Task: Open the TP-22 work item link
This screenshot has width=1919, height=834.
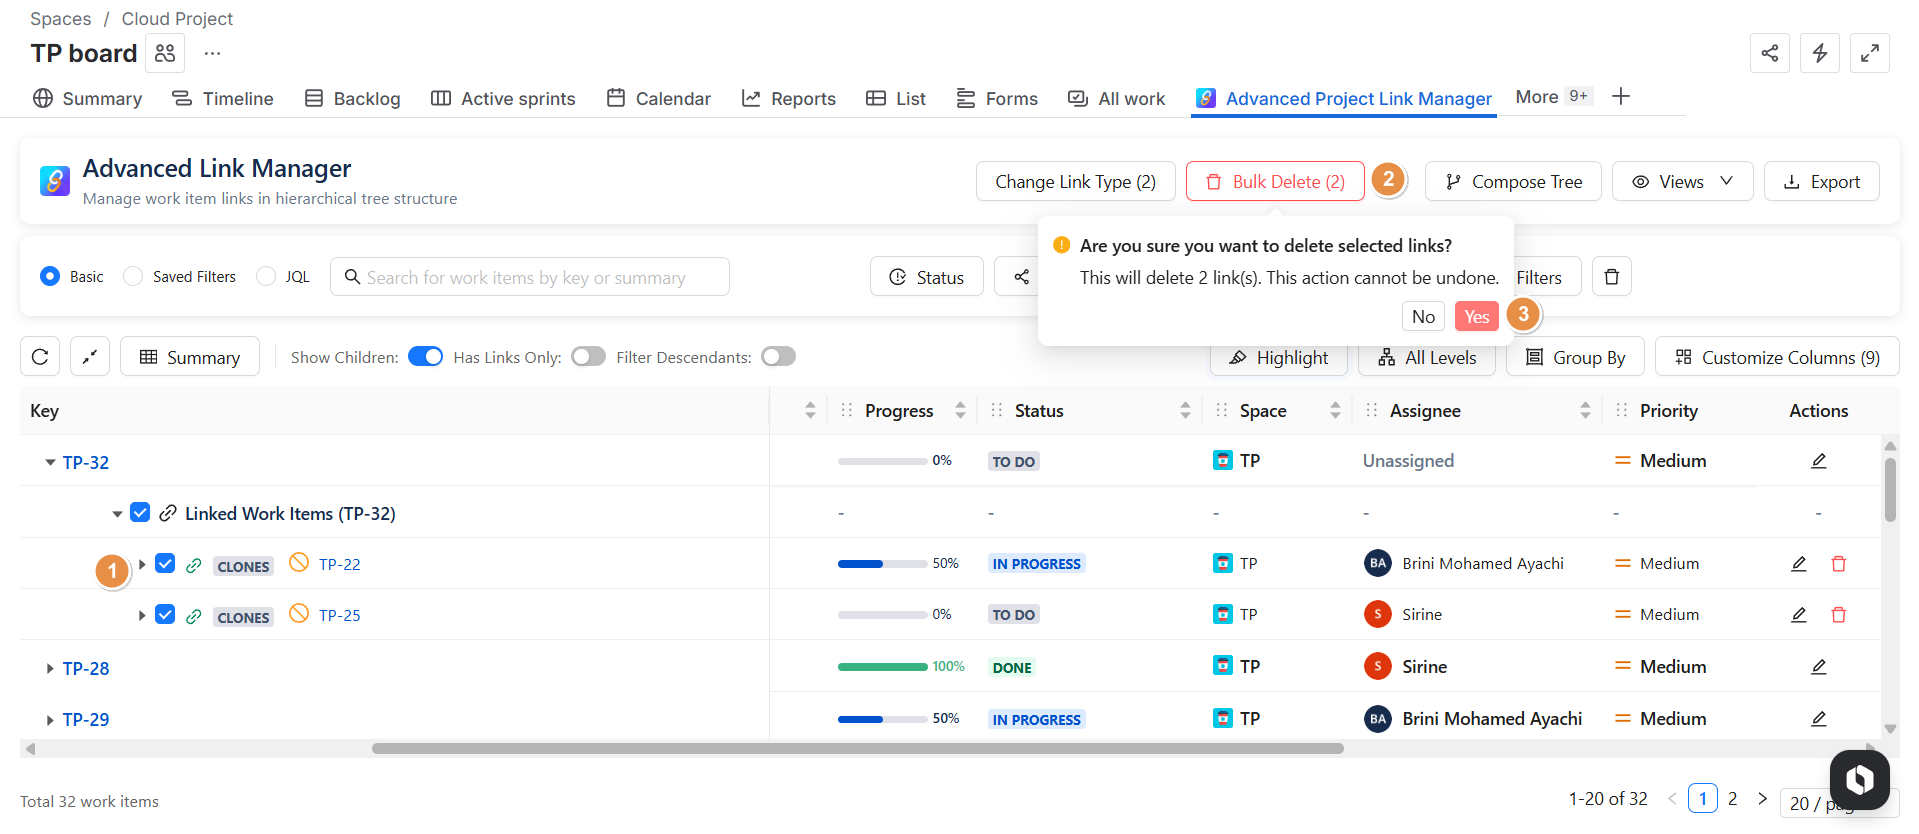Action: tap(339, 564)
